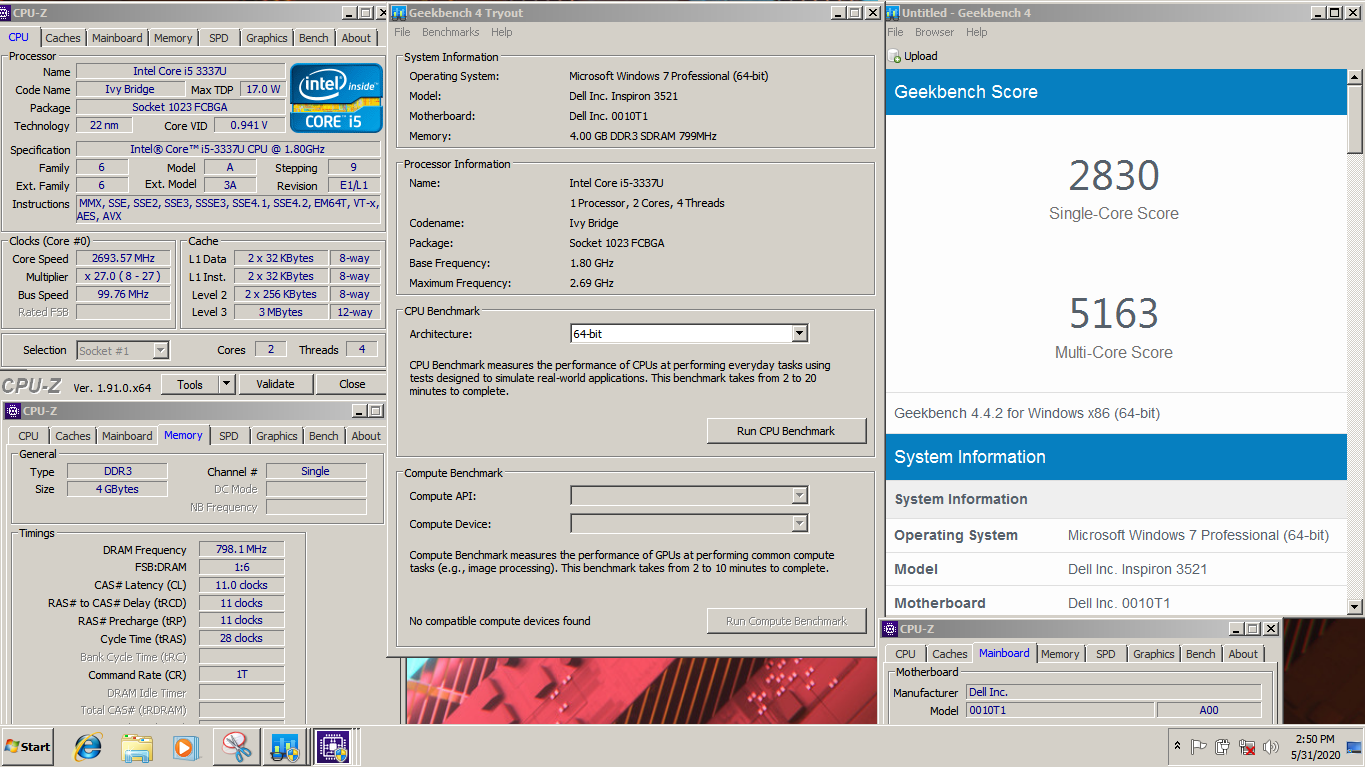Open Internet Explorer from the taskbar
Screen dimensions: 1365x767
(88, 747)
